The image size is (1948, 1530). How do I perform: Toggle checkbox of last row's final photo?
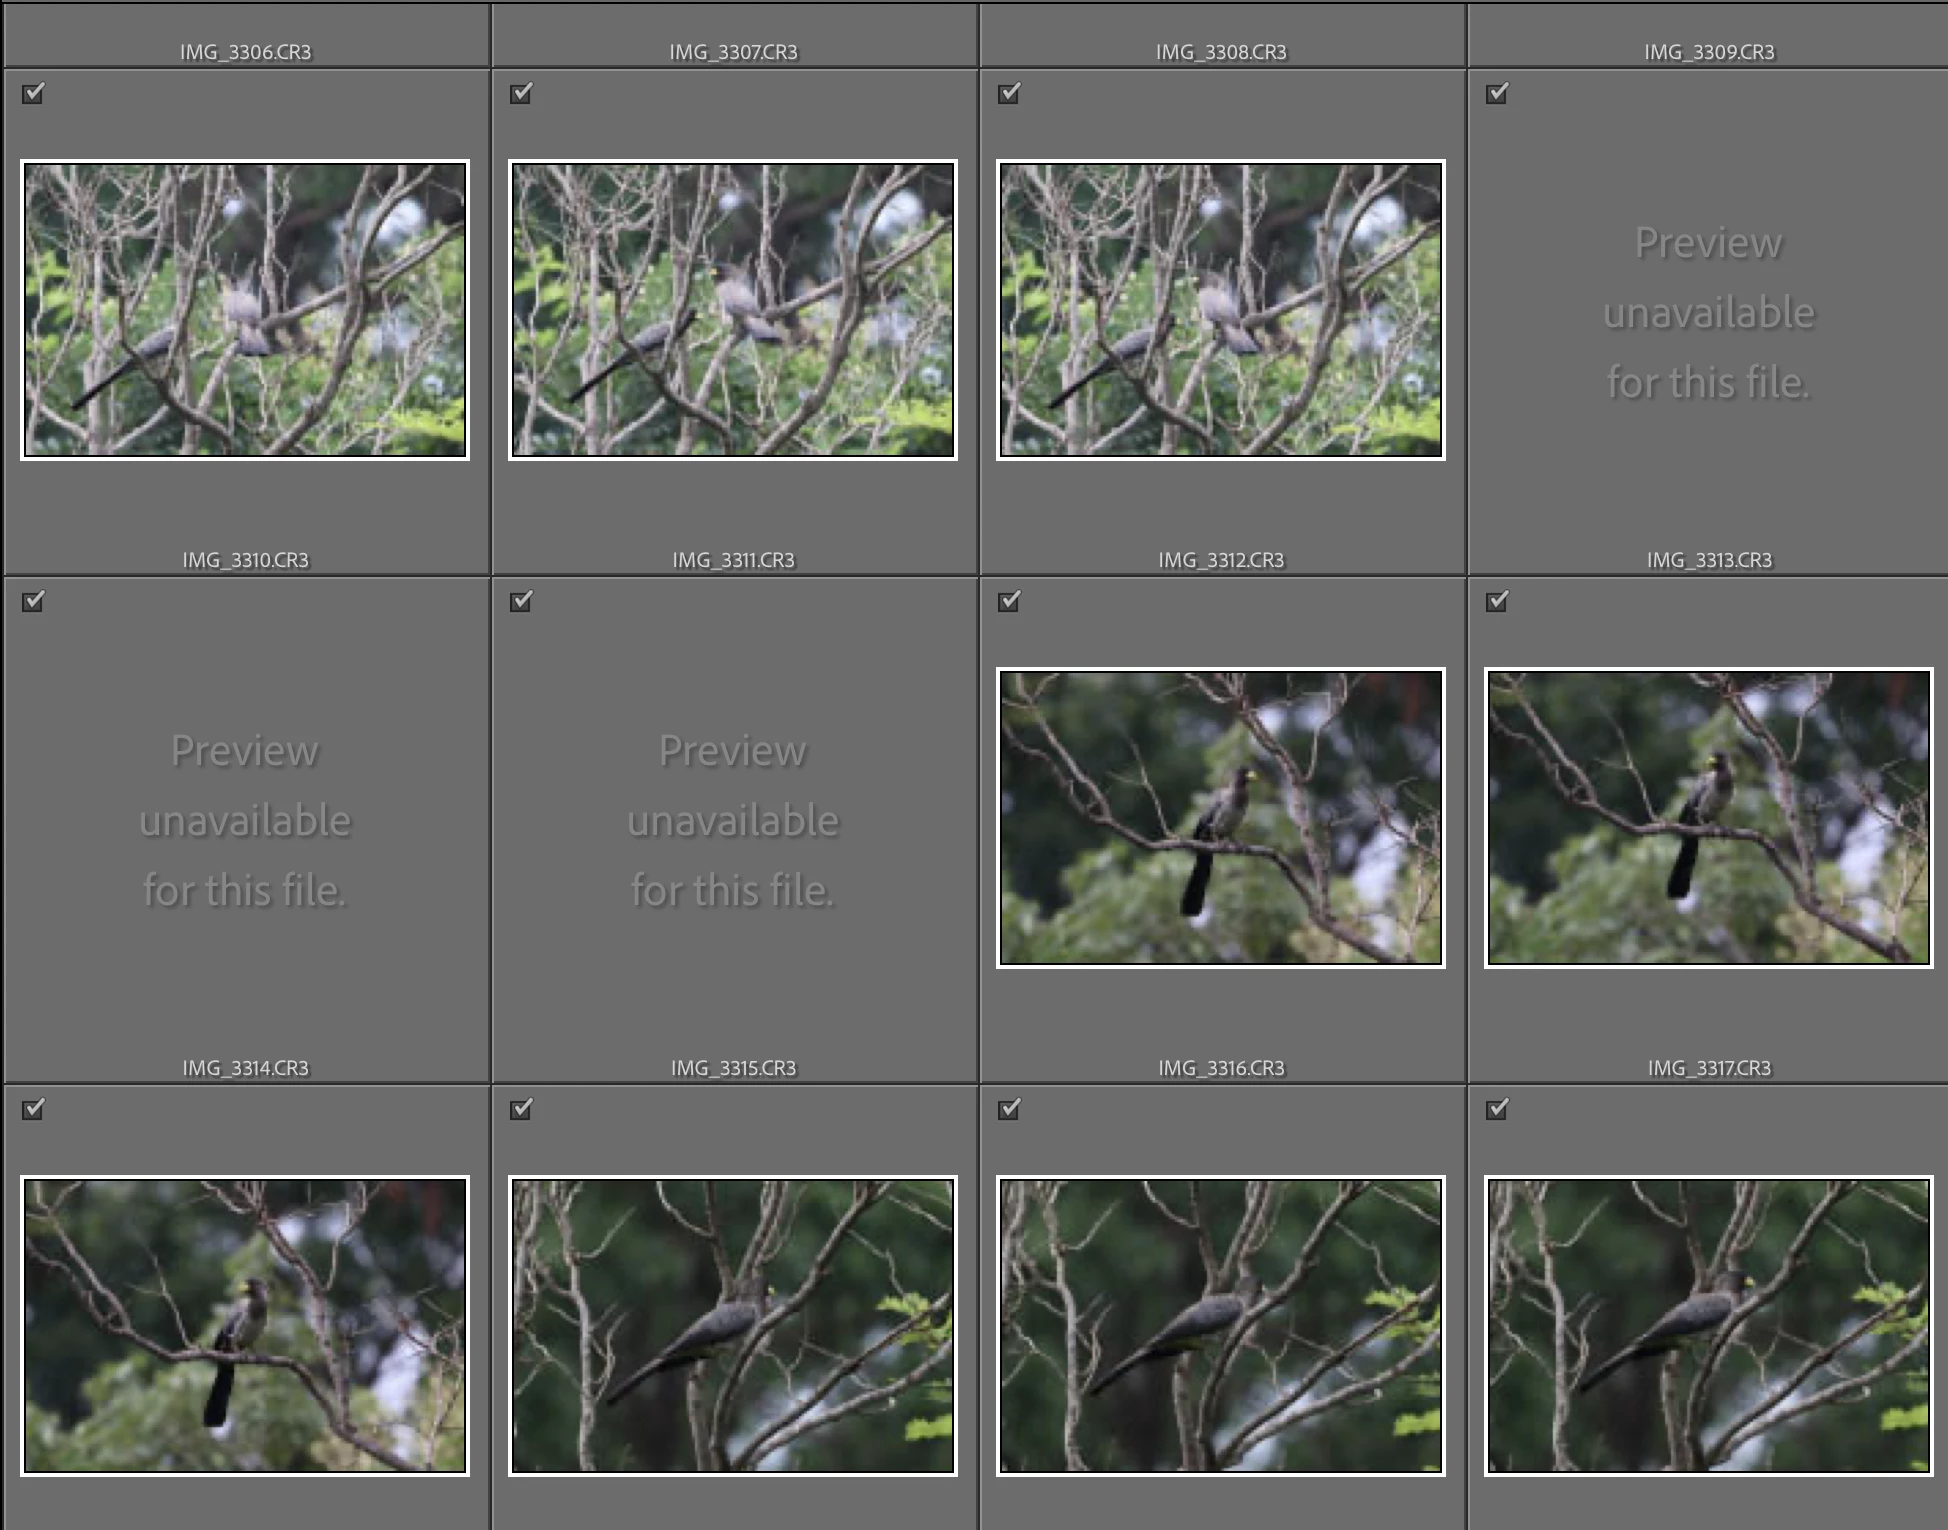(1497, 1109)
